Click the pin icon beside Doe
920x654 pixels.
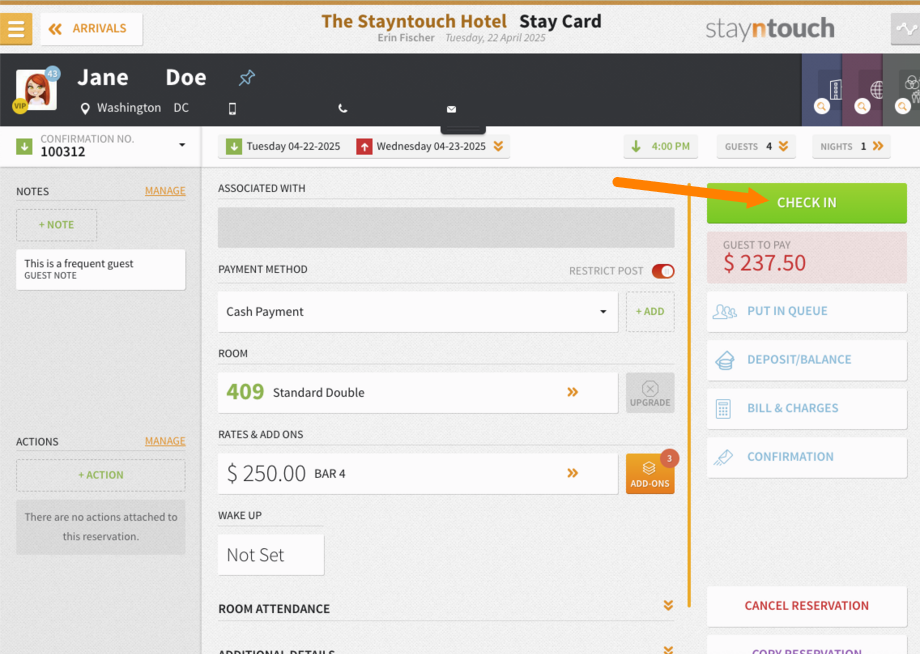pos(246,77)
